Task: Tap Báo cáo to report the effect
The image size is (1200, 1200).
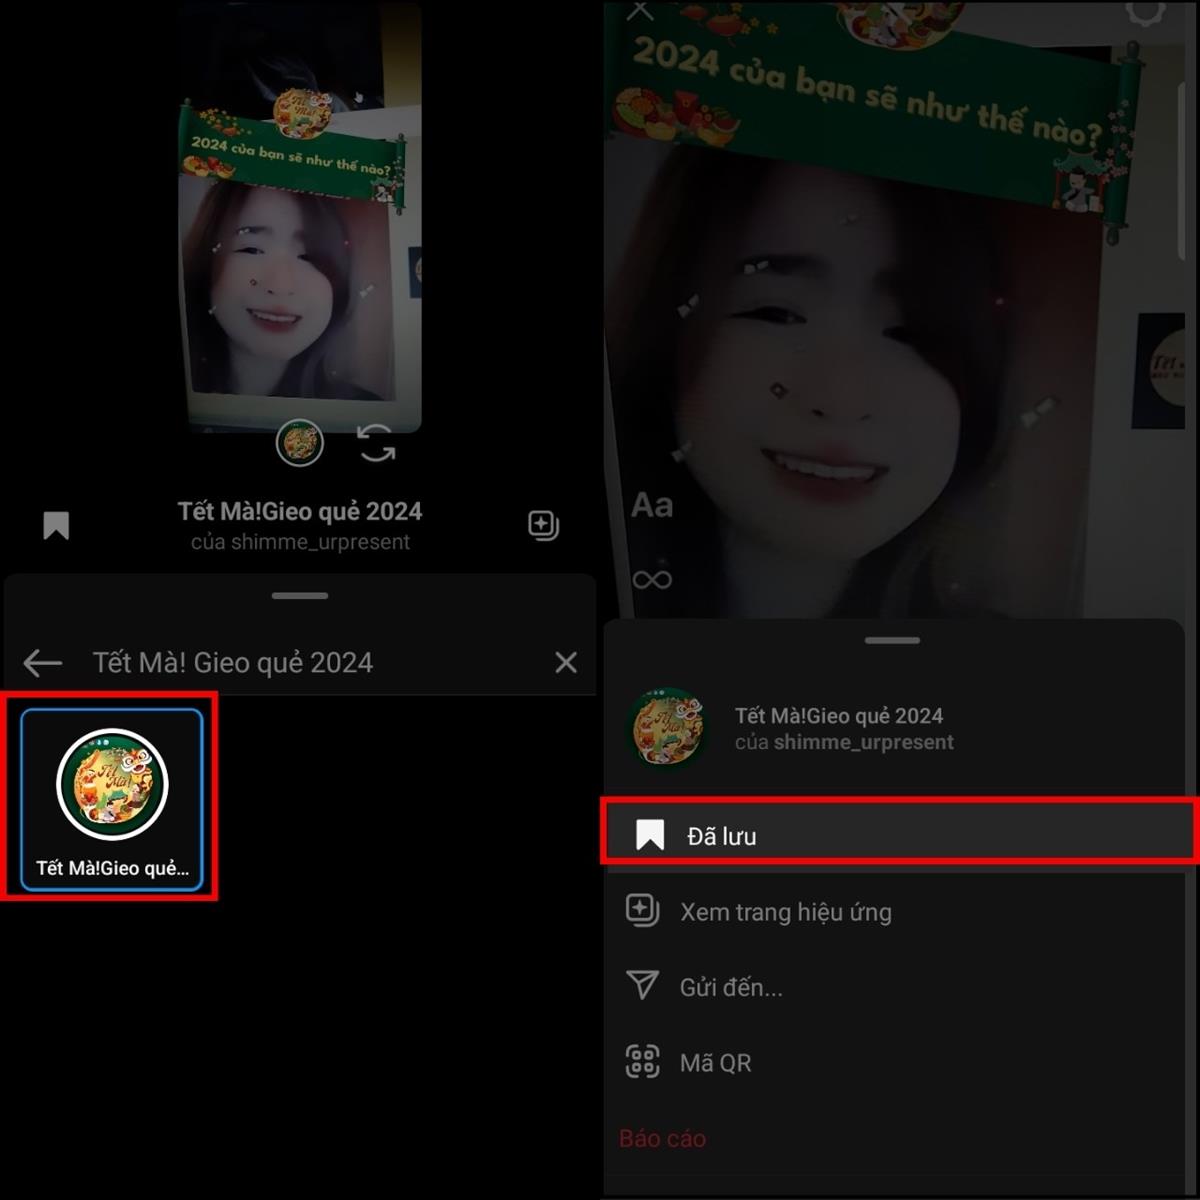Action: pos(662,1138)
